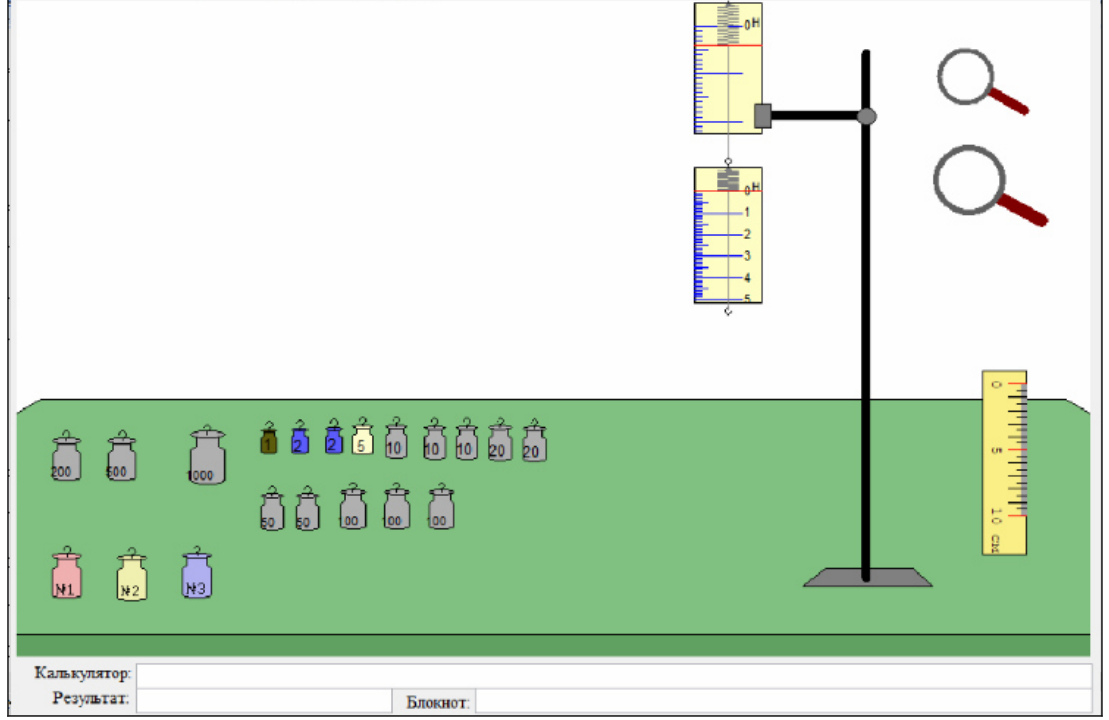Focus the Блокнот text field

784,702
